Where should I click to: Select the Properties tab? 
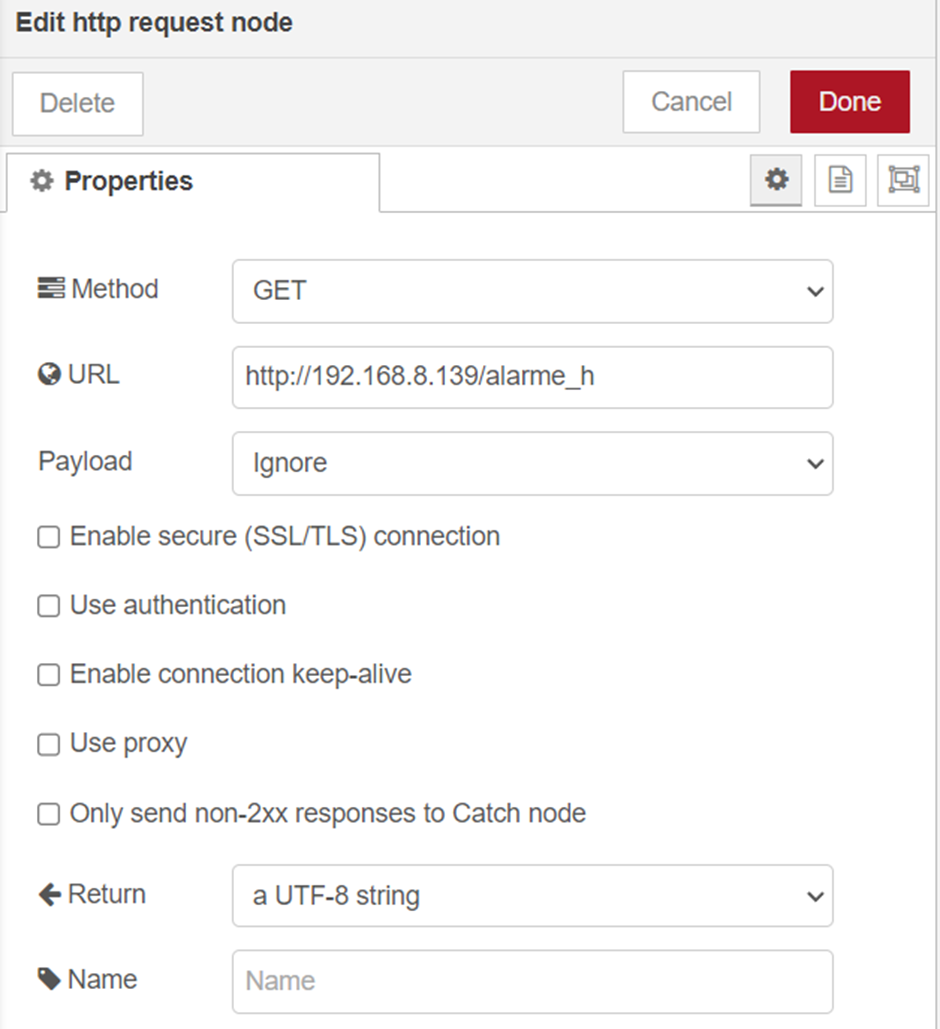pos(193,182)
